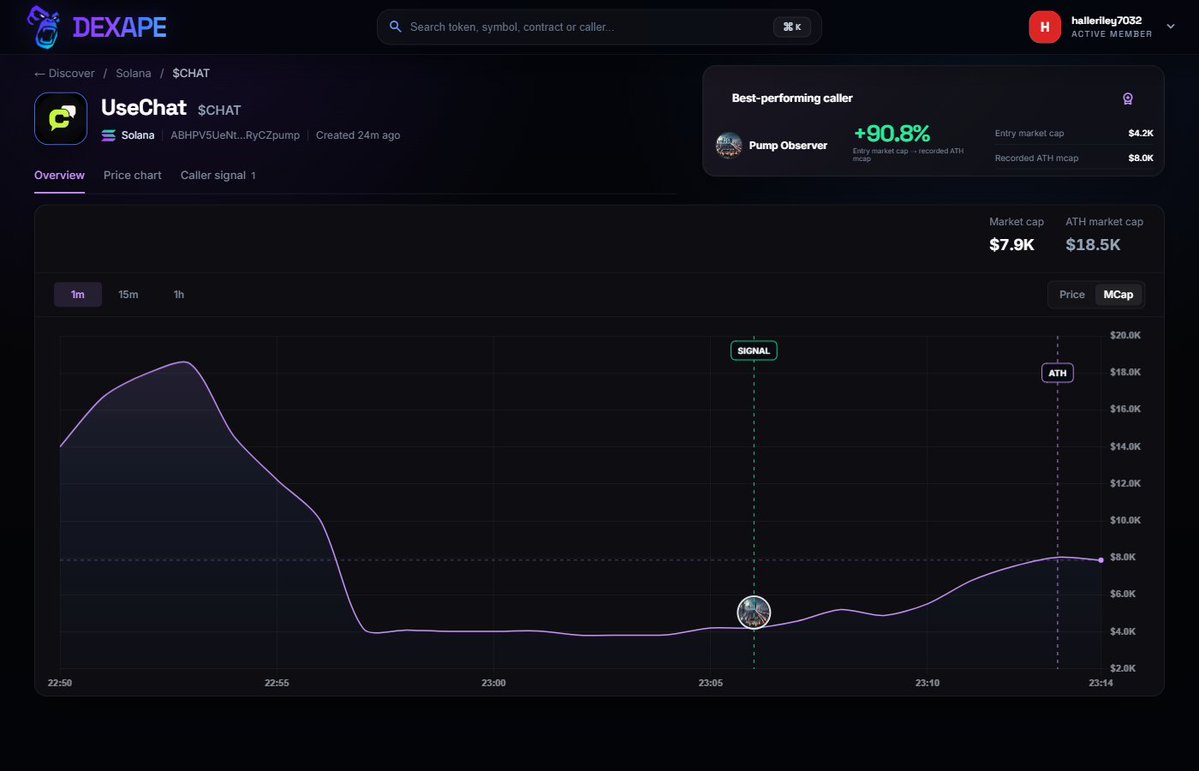Open the Solana breadcrumb

pos(133,73)
